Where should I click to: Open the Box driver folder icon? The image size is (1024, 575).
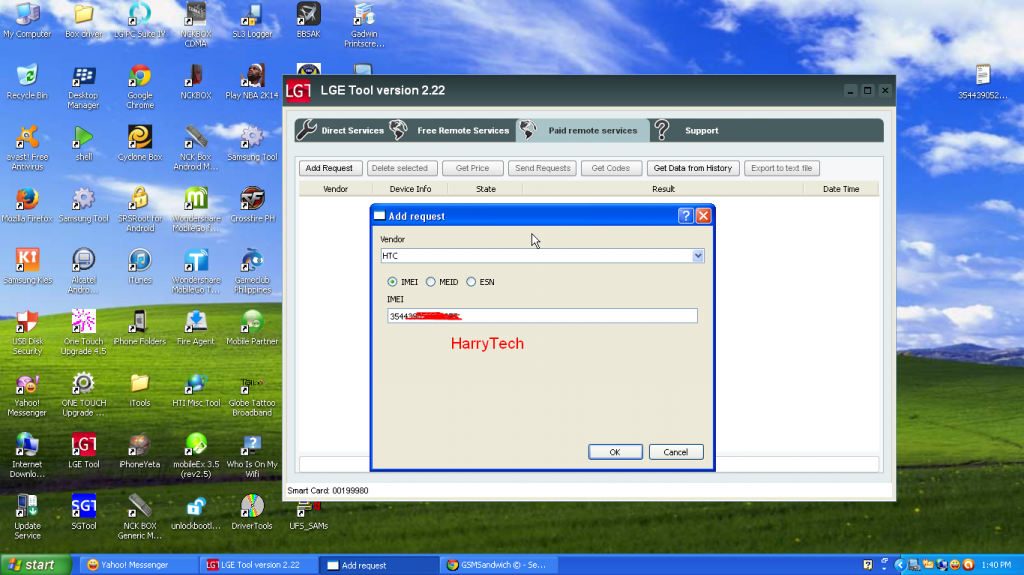coord(84,20)
